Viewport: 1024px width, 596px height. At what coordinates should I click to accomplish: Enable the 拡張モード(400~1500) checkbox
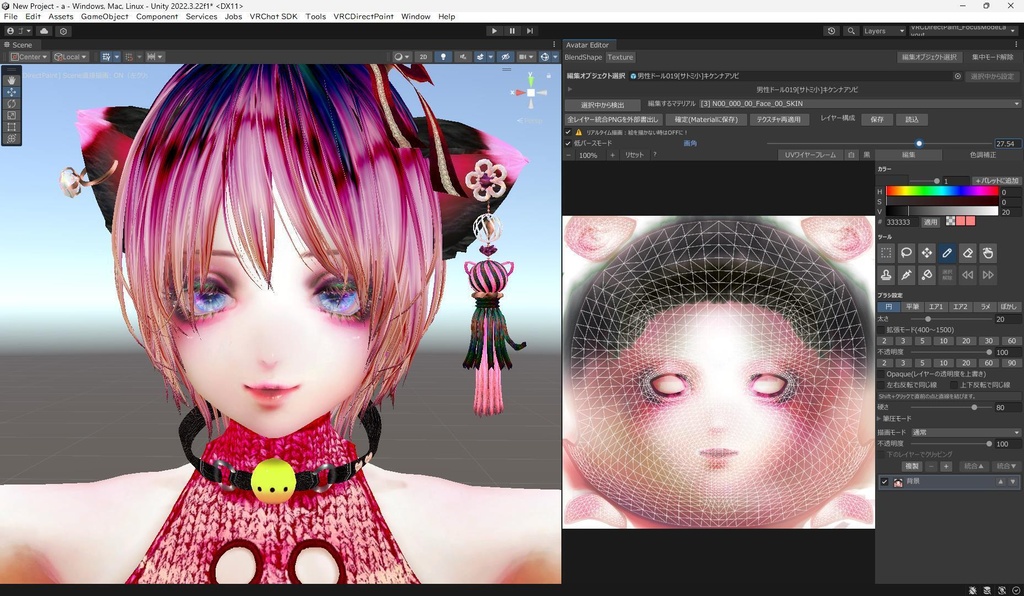[x=881, y=330]
